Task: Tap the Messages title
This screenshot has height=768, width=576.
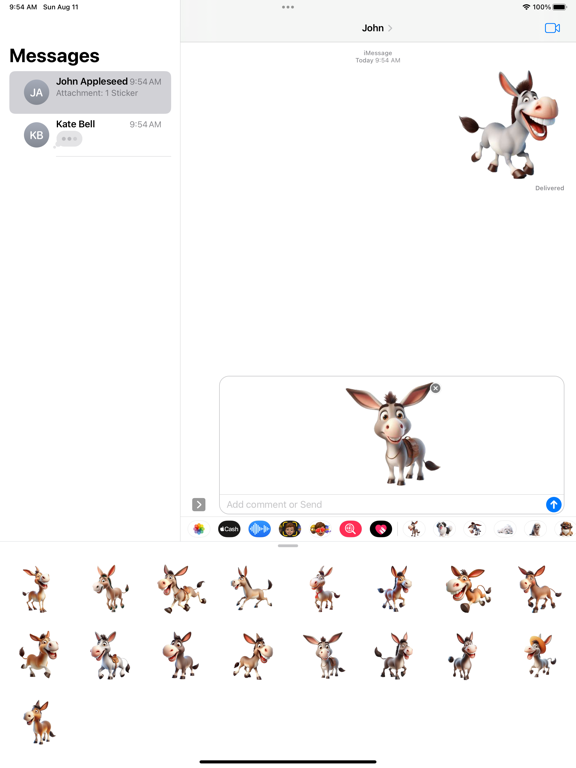Action: tap(54, 56)
